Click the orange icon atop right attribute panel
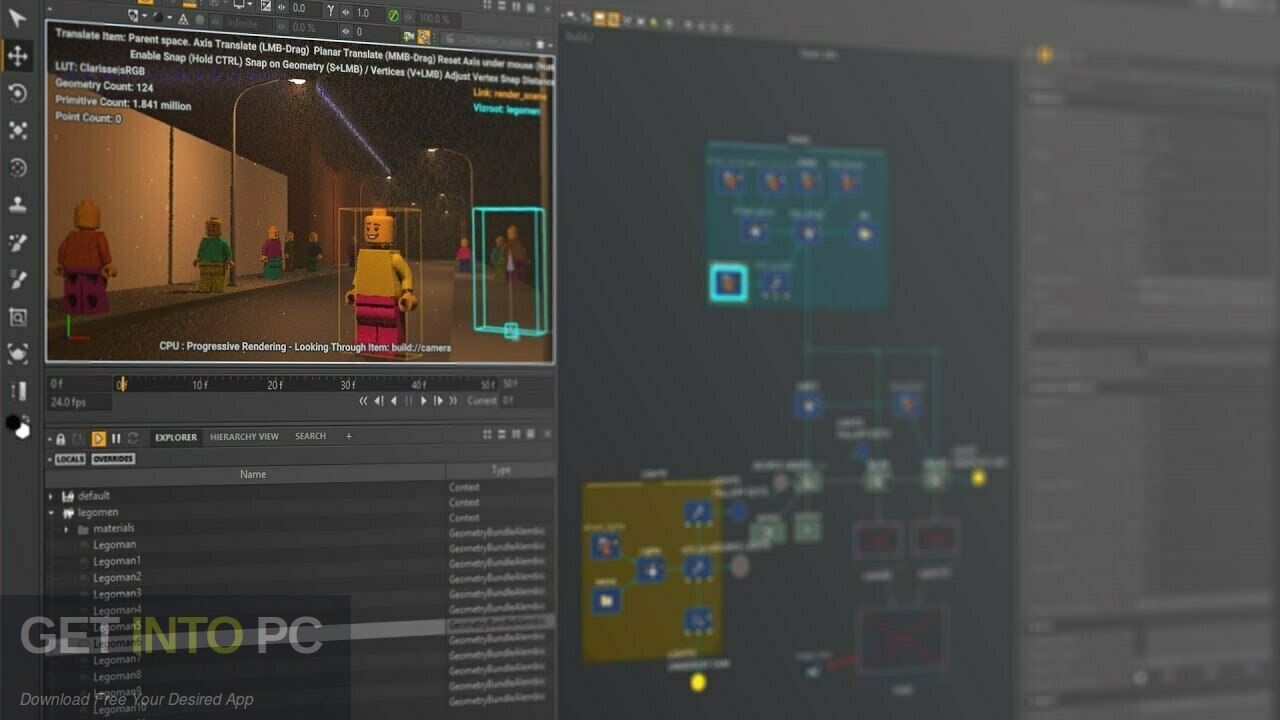 (x=1045, y=54)
